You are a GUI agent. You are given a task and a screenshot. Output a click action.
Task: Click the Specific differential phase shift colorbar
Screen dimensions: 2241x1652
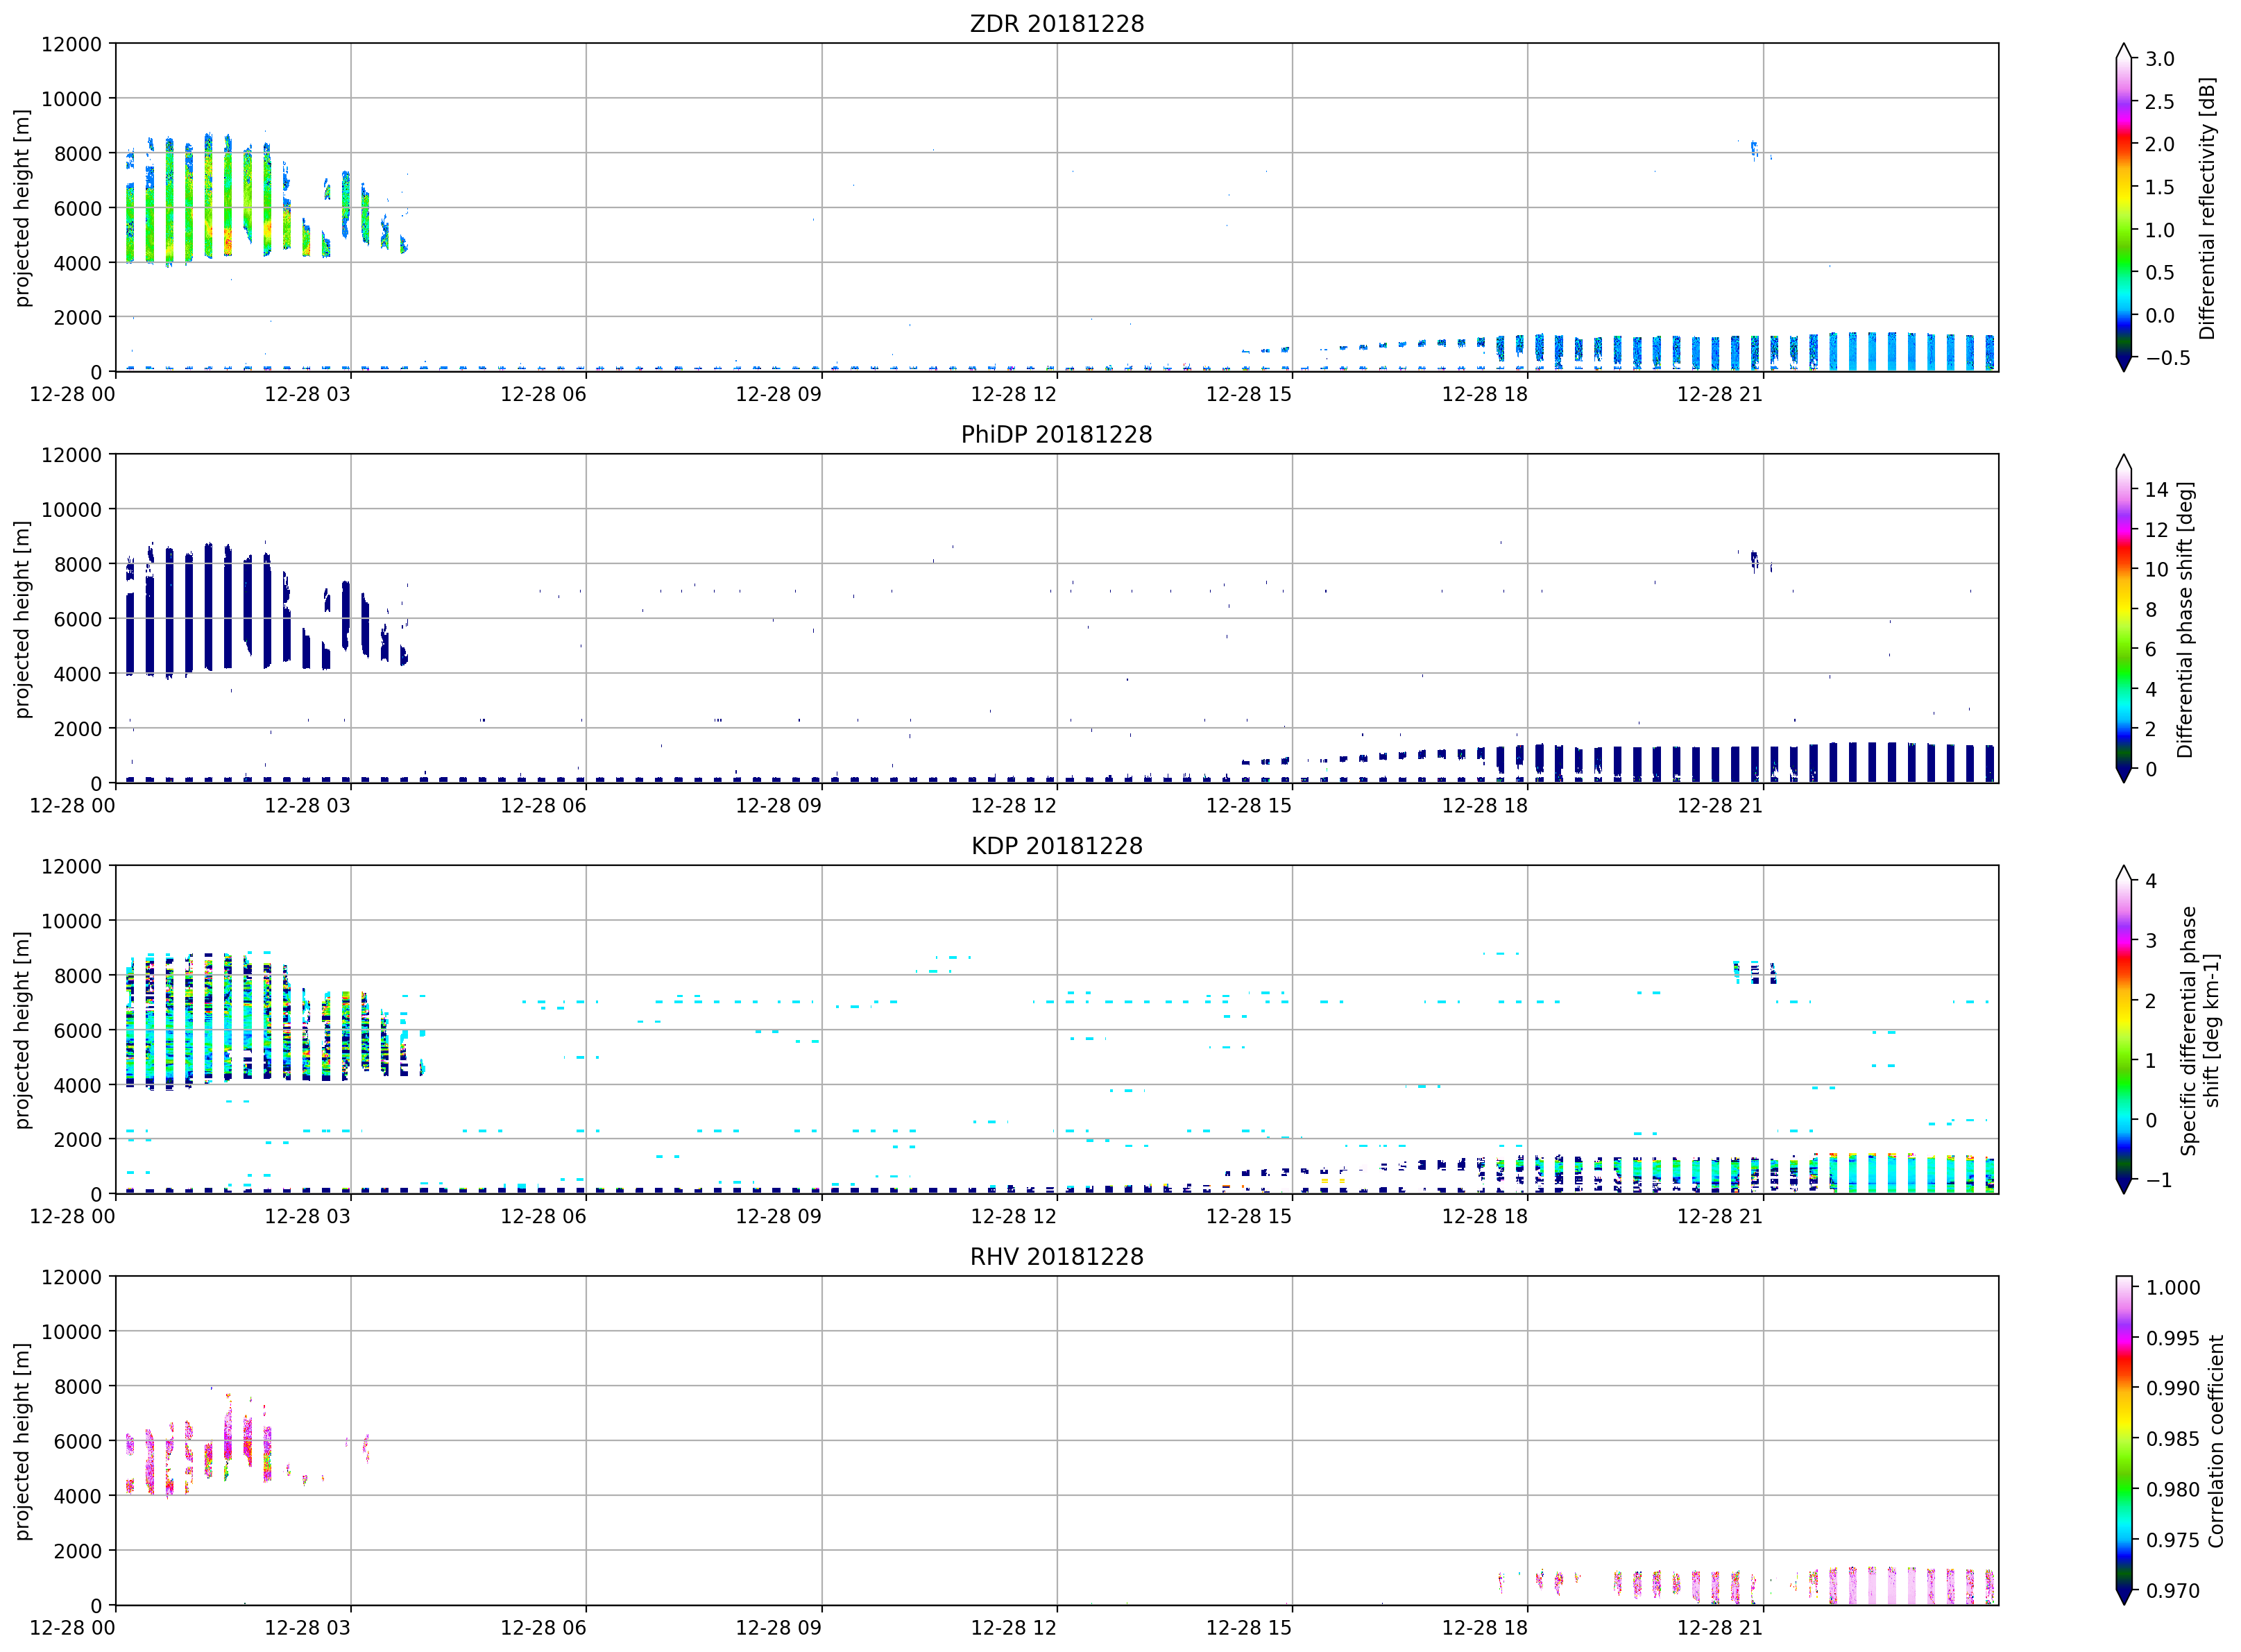(2123, 1029)
